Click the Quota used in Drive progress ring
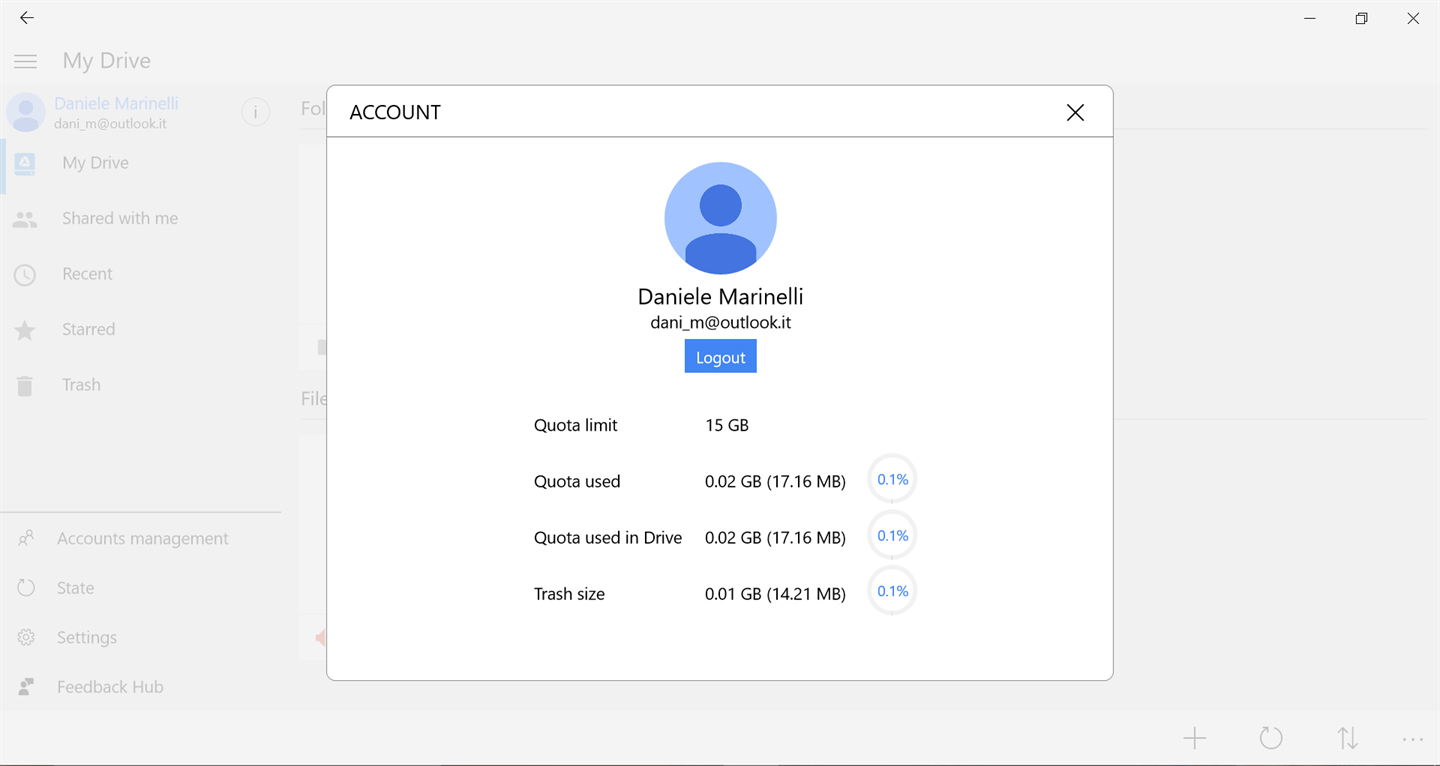 click(x=892, y=536)
